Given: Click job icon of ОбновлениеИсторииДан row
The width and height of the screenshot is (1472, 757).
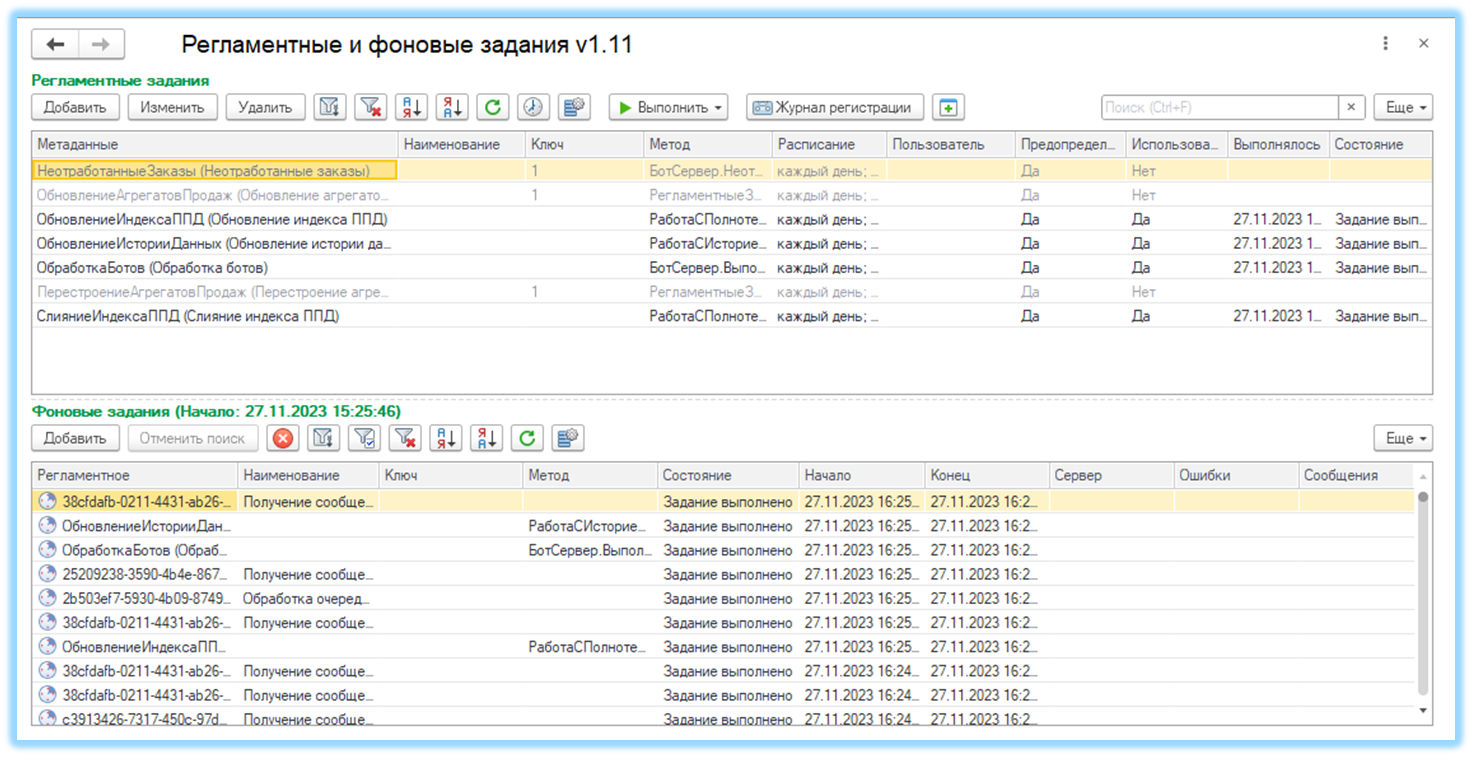Looking at the screenshot, I should pos(47,526).
